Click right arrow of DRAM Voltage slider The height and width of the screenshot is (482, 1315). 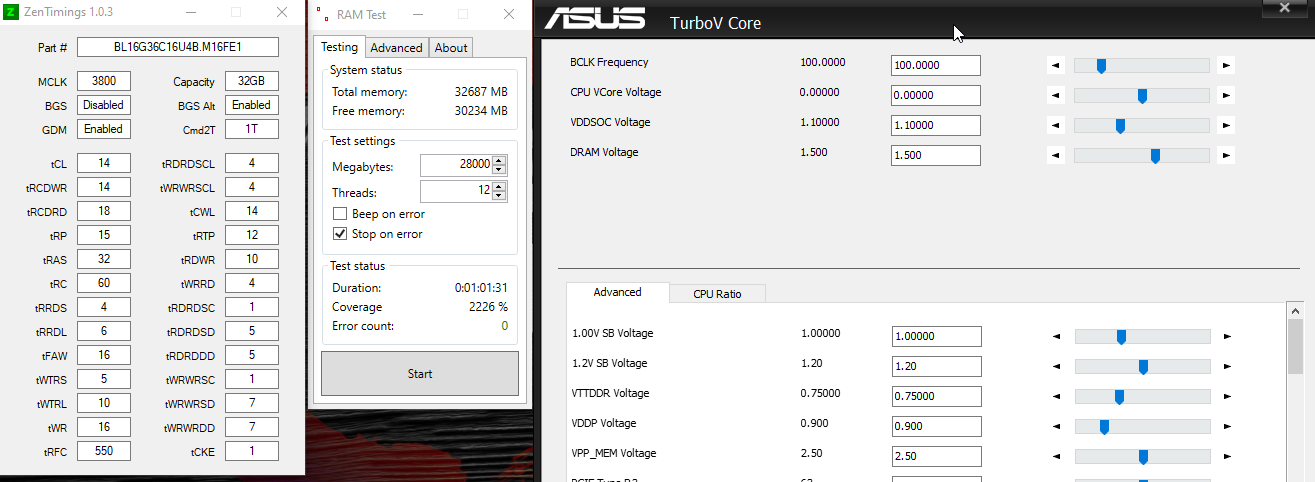(x=1227, y=156)
